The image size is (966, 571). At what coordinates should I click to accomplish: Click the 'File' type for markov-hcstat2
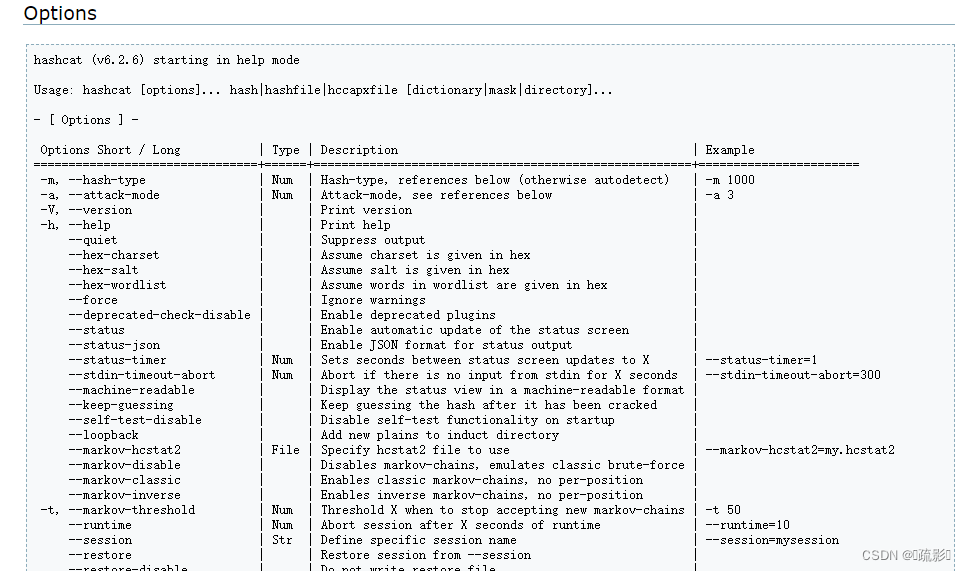[x=285, y=450]
